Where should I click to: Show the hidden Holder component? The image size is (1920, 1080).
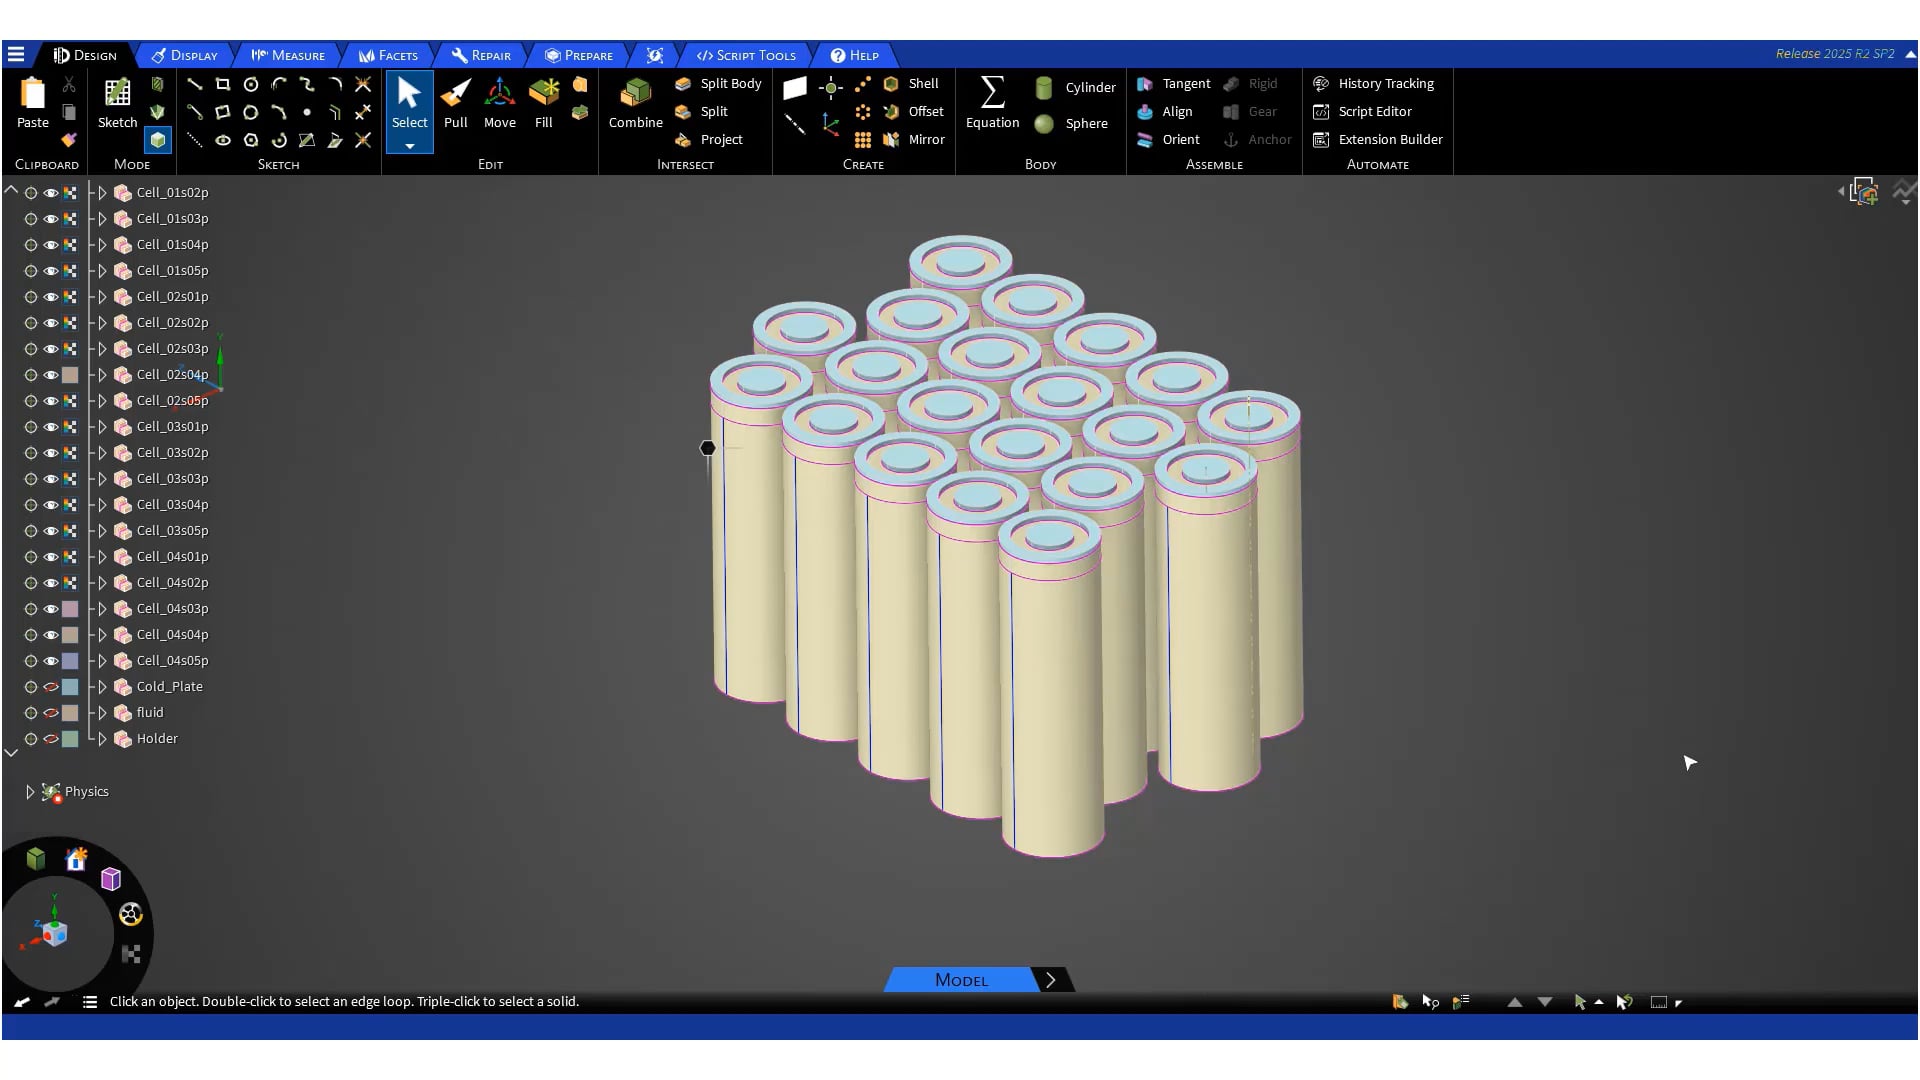pyautogui.click(x=50, y=739)
